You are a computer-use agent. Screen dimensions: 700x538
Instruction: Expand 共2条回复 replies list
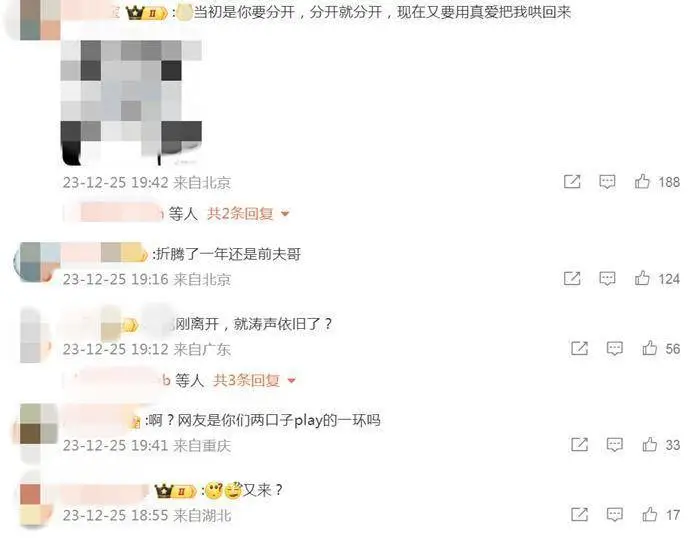(x=248, y=214)
